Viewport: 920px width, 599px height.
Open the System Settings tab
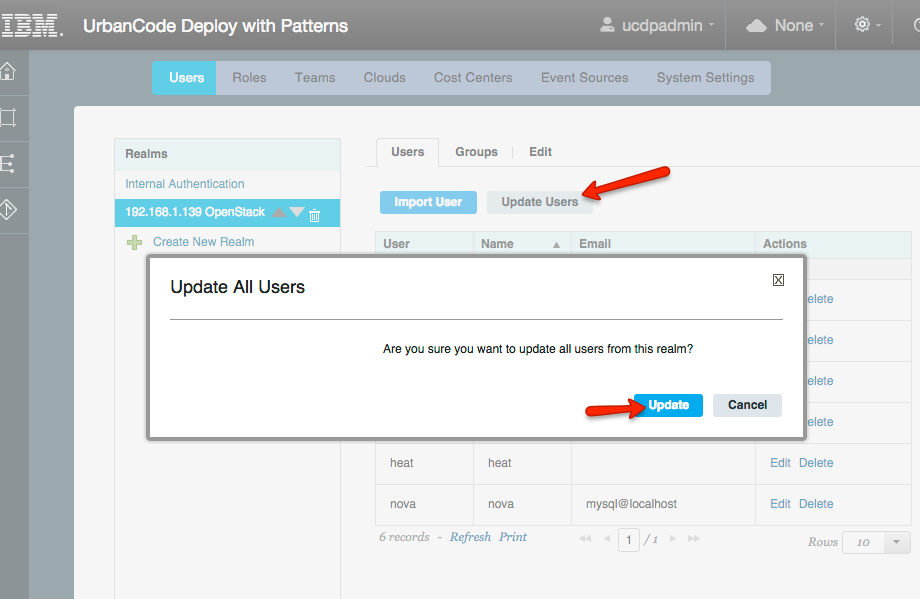[705, 77]
